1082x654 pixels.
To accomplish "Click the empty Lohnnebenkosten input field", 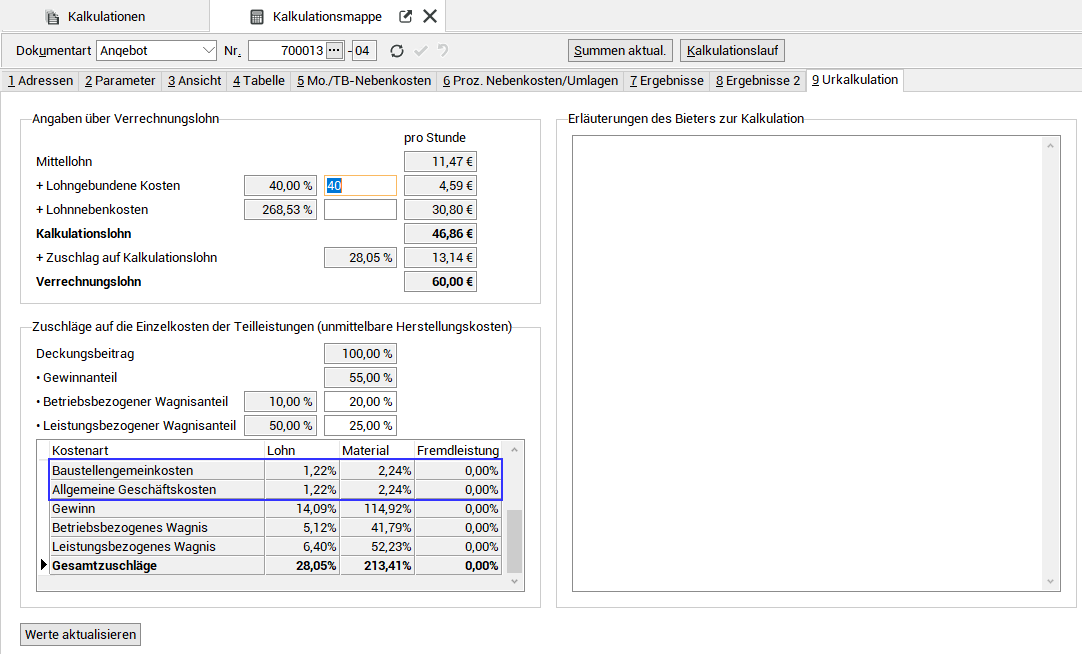I will 360,210.
